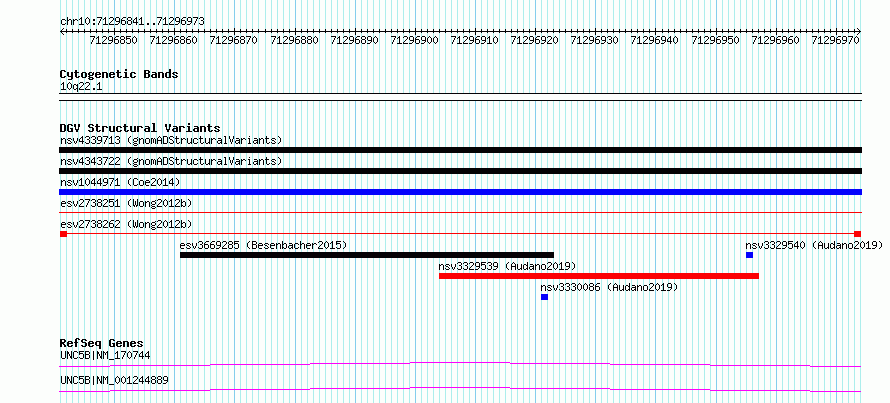Click the black esv3669285 Besenbacher2015 bar
Image resolution: width=890 pixels, height=403 pixels.
tap(367, 255)
